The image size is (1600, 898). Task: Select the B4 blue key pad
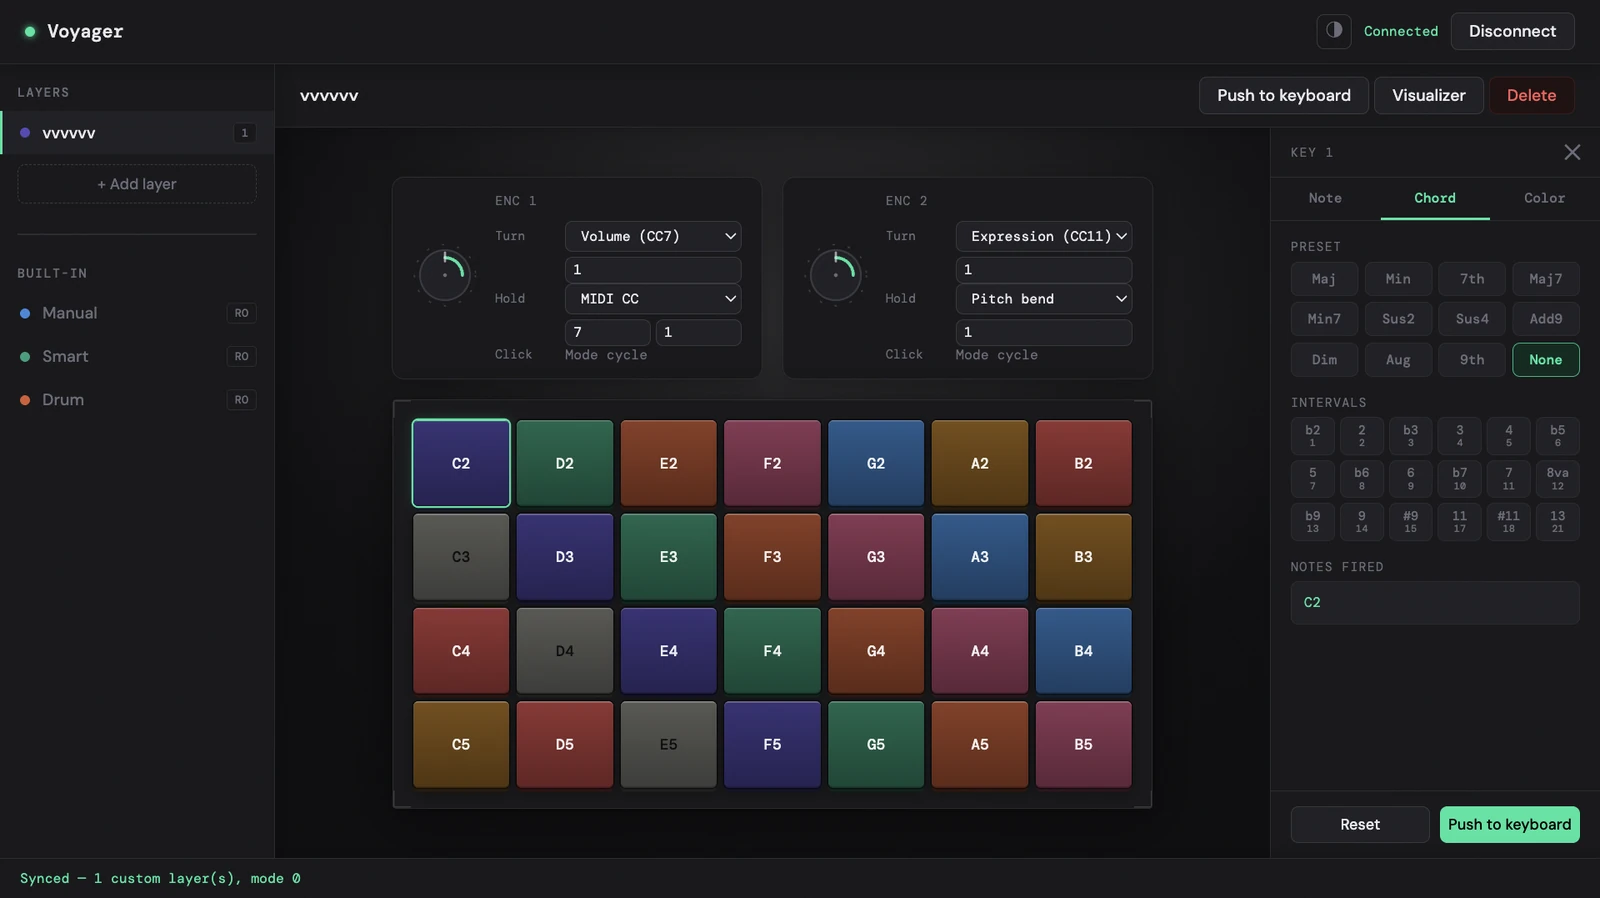click(x=1083, y=651)
